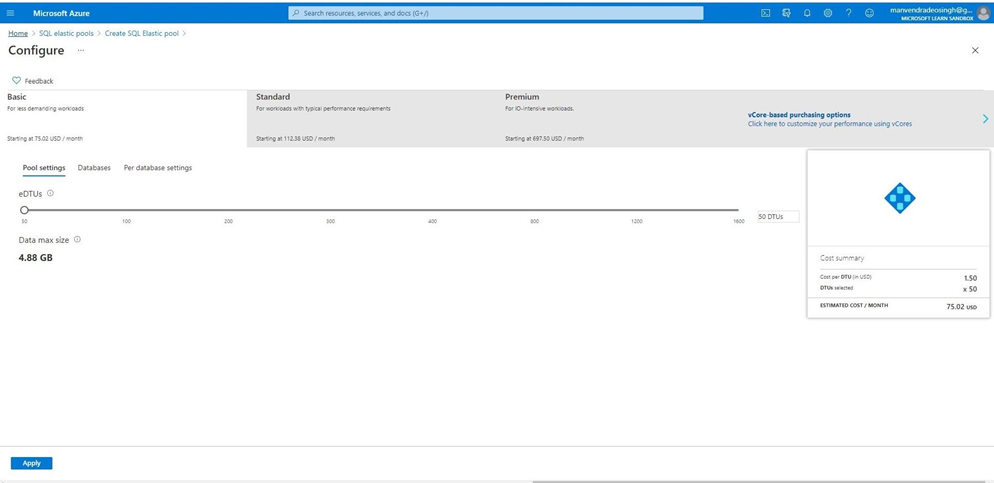Switch to Databases tab

(x=94, y=168)
